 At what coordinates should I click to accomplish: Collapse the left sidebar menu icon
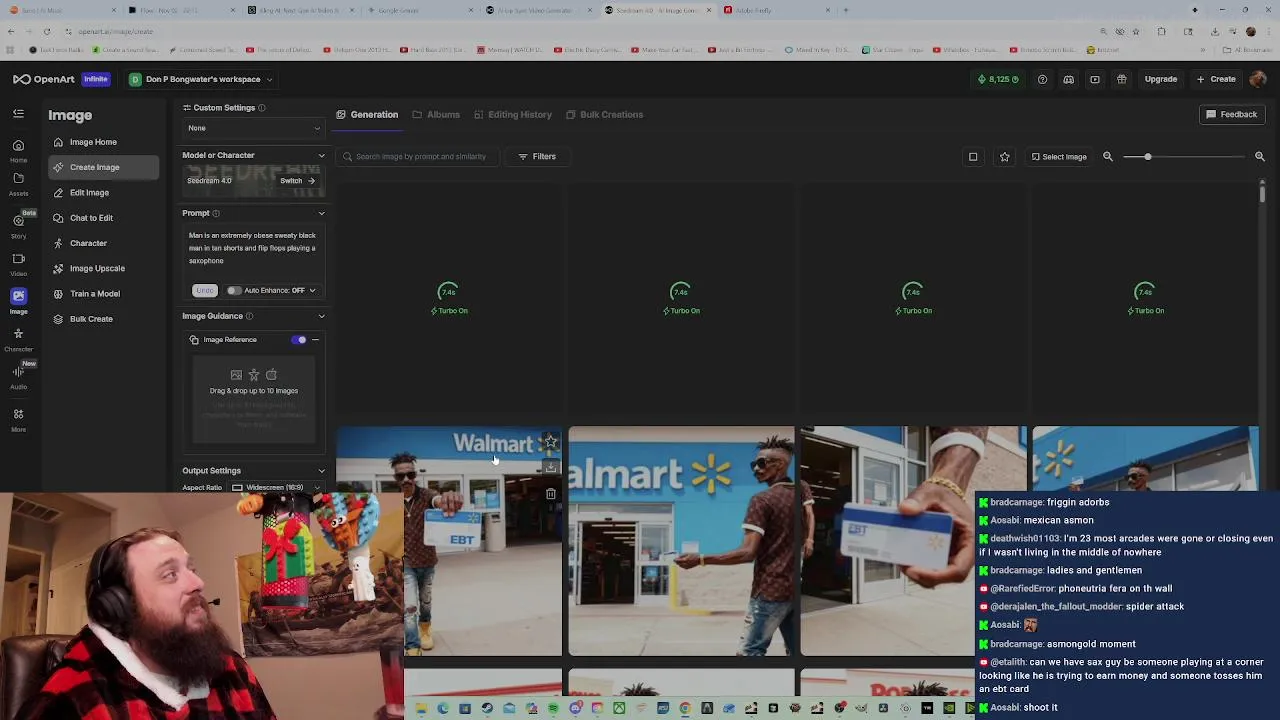click(18, 114)
